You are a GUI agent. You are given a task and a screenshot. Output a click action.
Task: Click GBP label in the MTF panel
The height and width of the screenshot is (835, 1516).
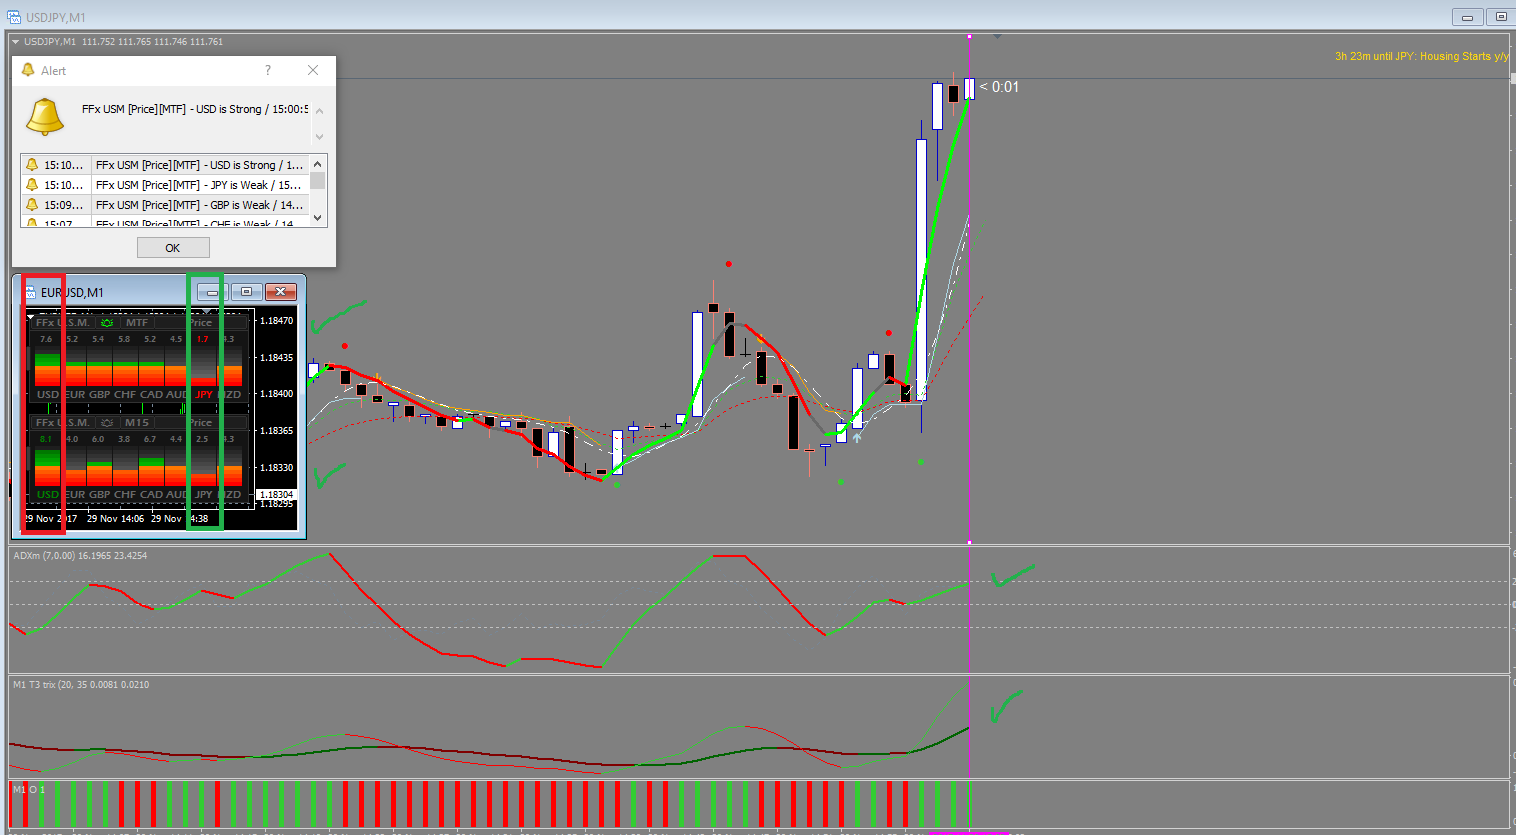pyautogui.click(x=99, y=395)
